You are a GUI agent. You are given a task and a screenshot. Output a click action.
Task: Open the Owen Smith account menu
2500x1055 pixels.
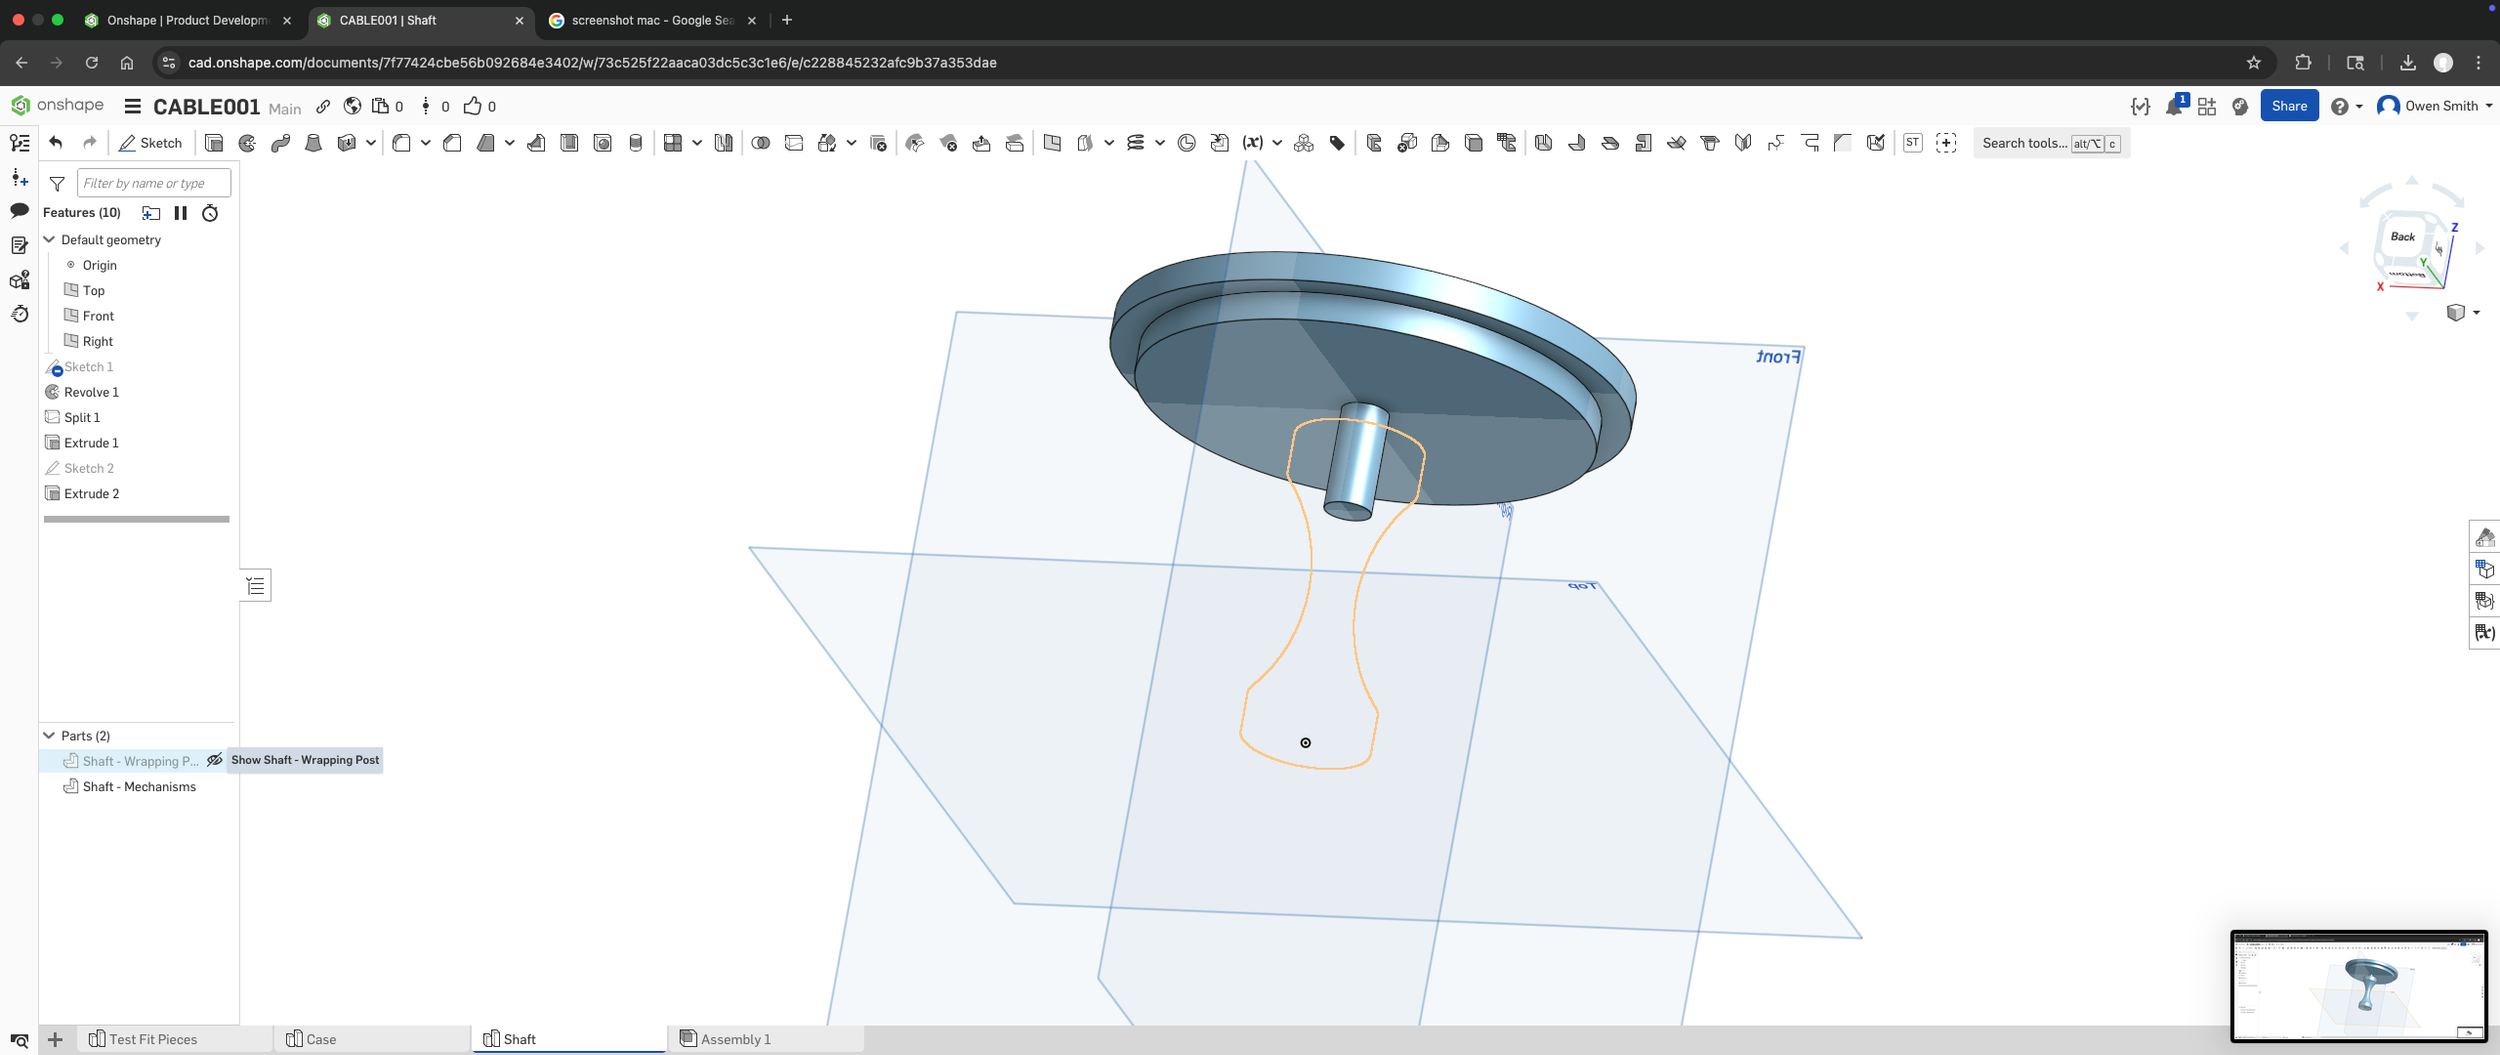pyautogui.click(x=2434, y=105)
